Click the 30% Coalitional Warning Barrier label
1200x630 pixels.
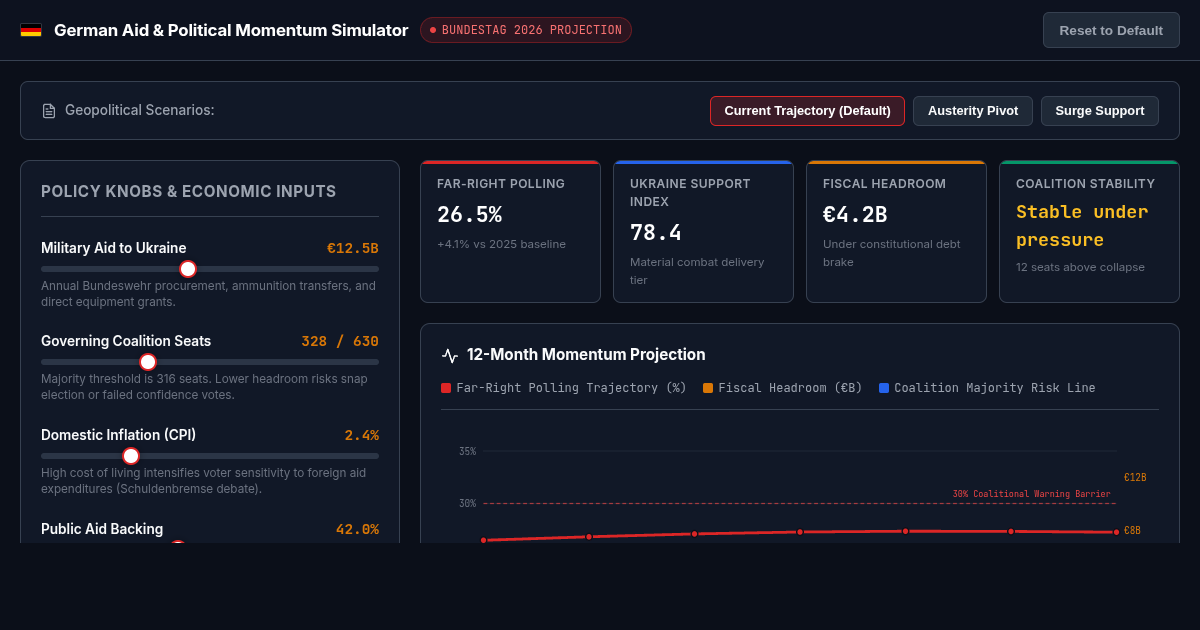click(x=1031, y=494)
